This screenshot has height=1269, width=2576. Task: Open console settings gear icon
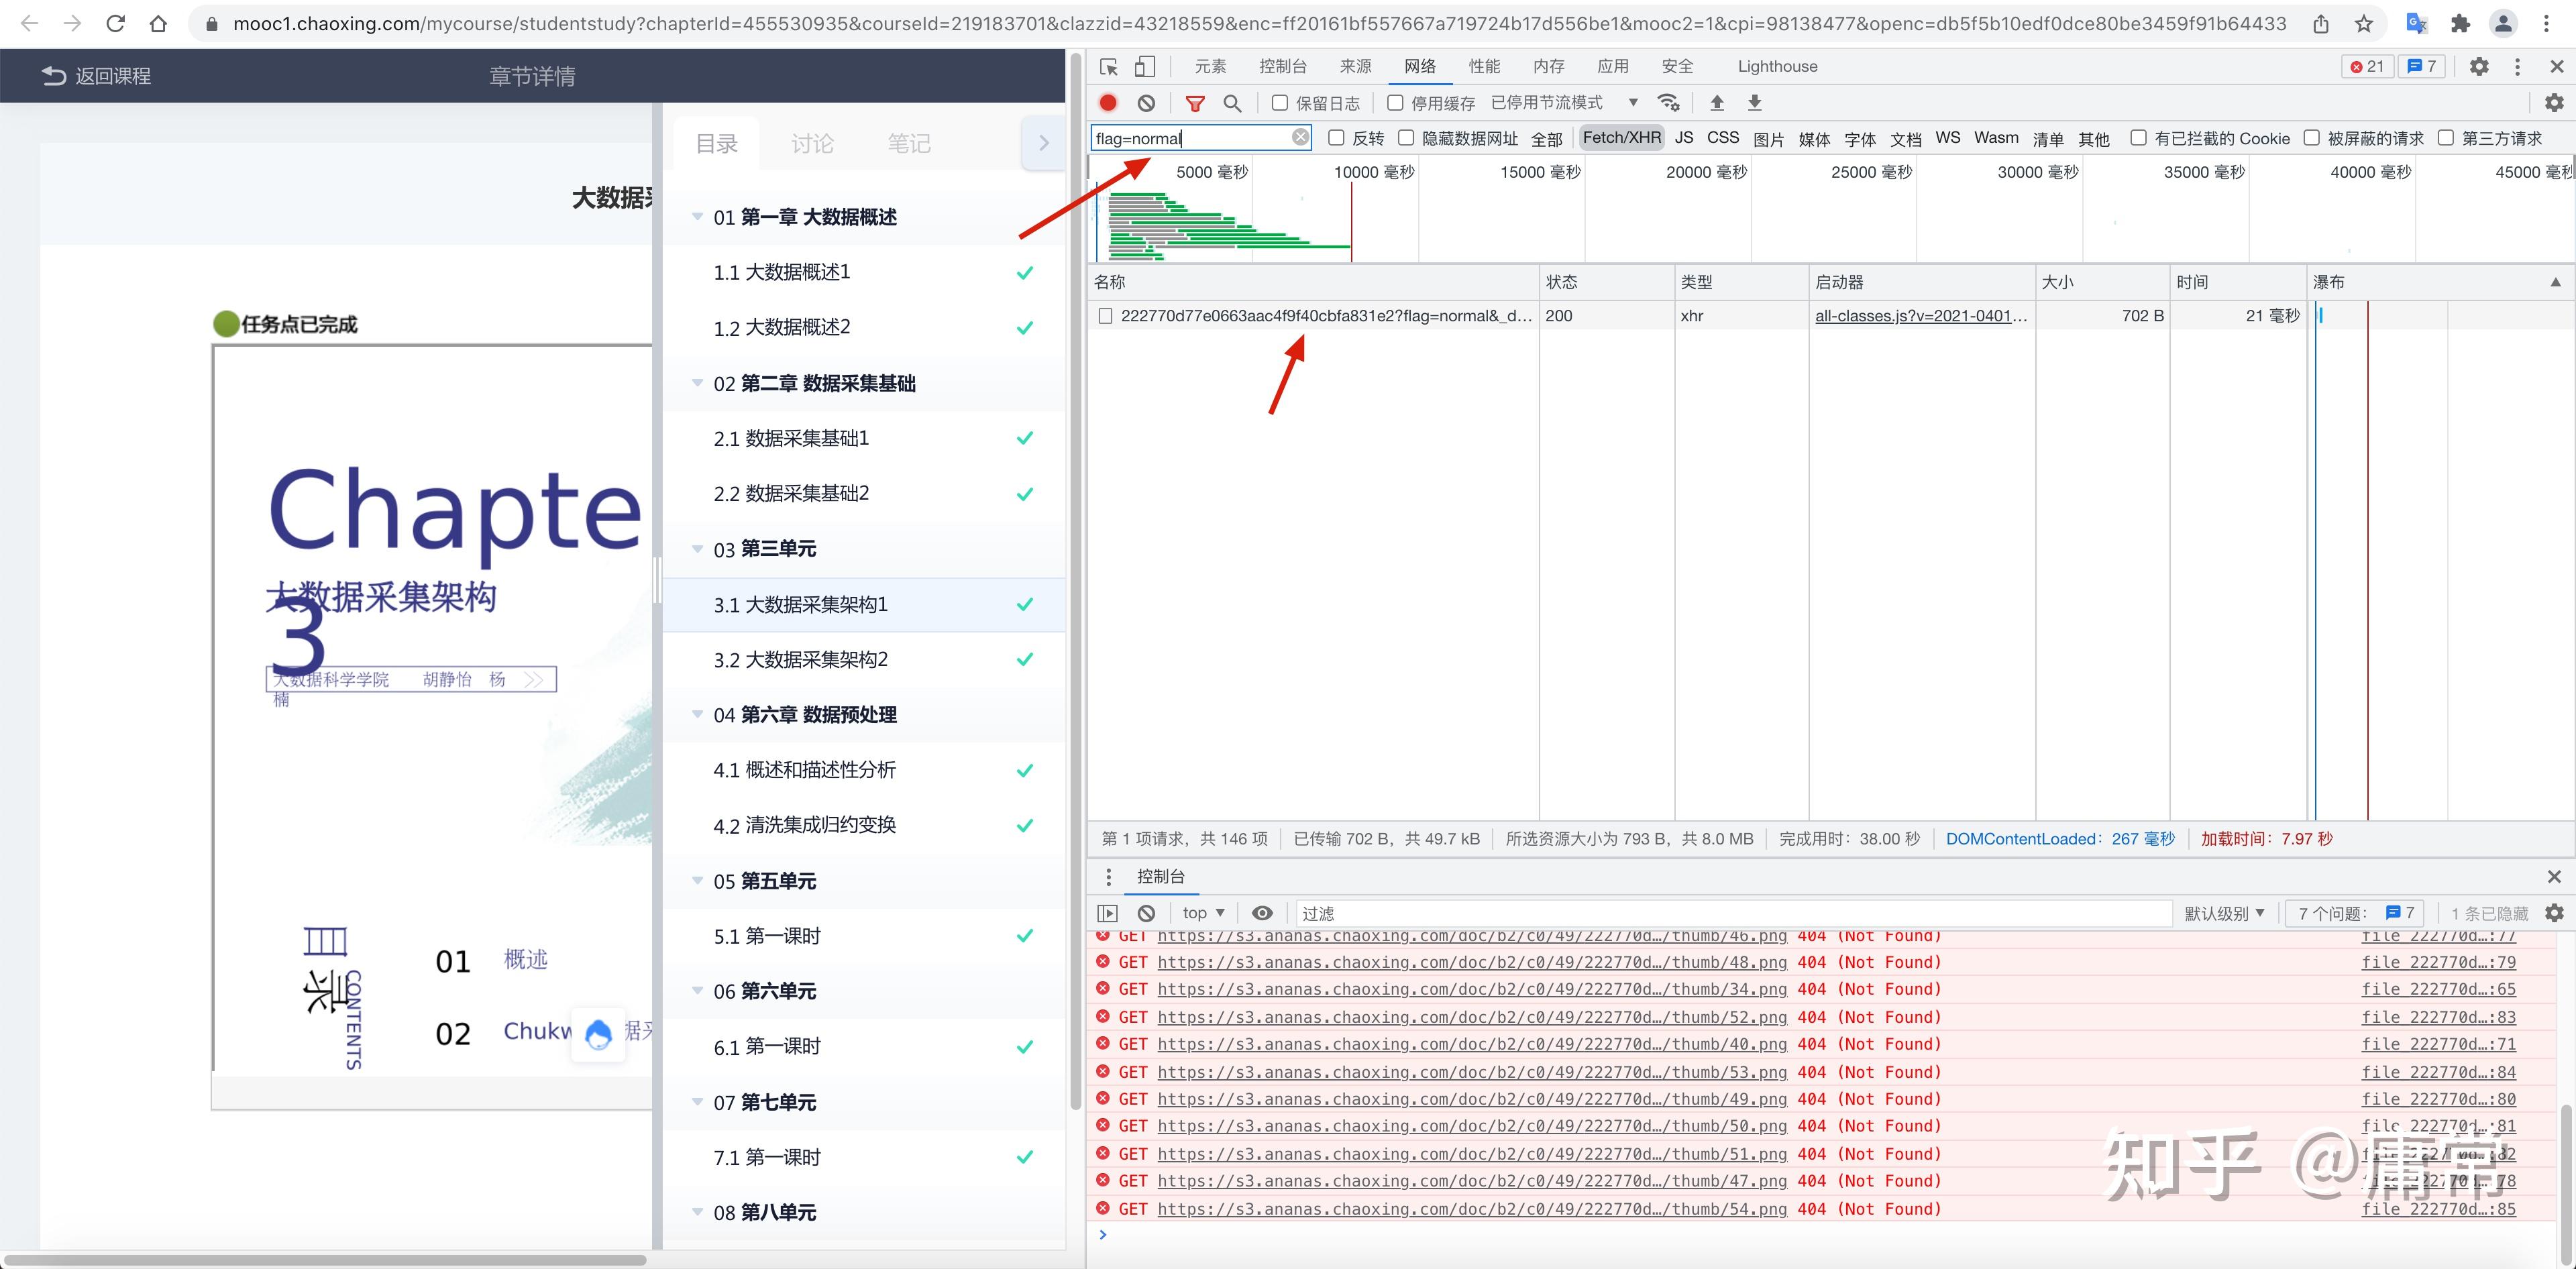(x=2554, y=913)
